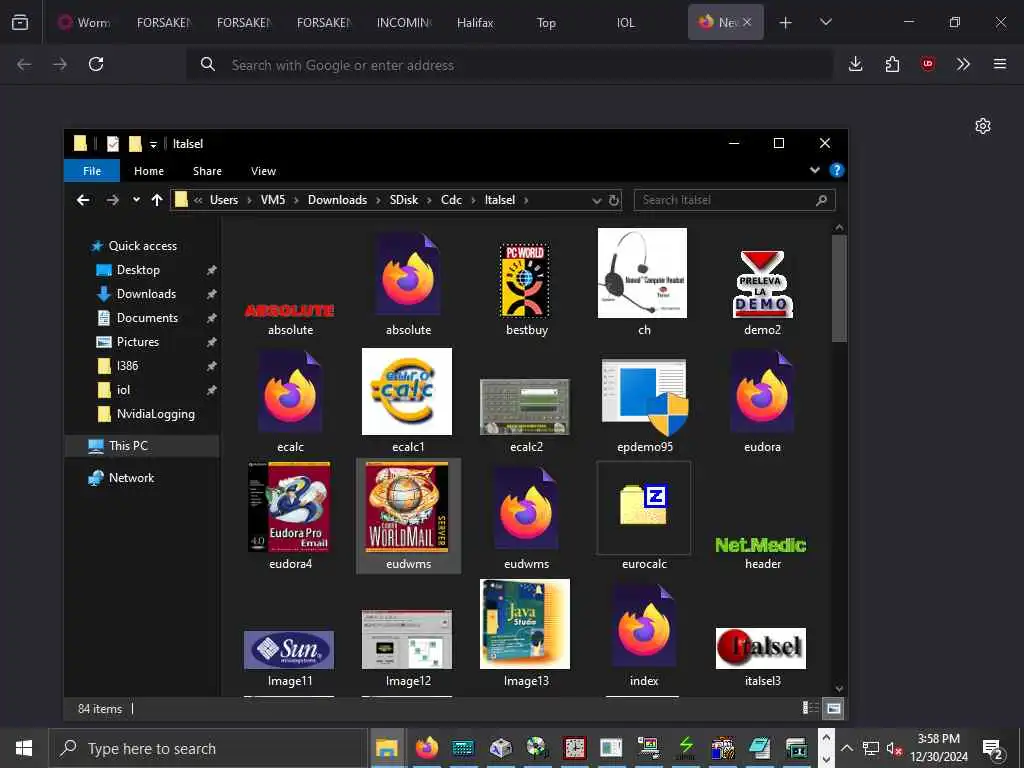The width and height of the screenshot is (1024, 768).
Task: Open the eudora Firefox HTML file
Action: [762, 392]
